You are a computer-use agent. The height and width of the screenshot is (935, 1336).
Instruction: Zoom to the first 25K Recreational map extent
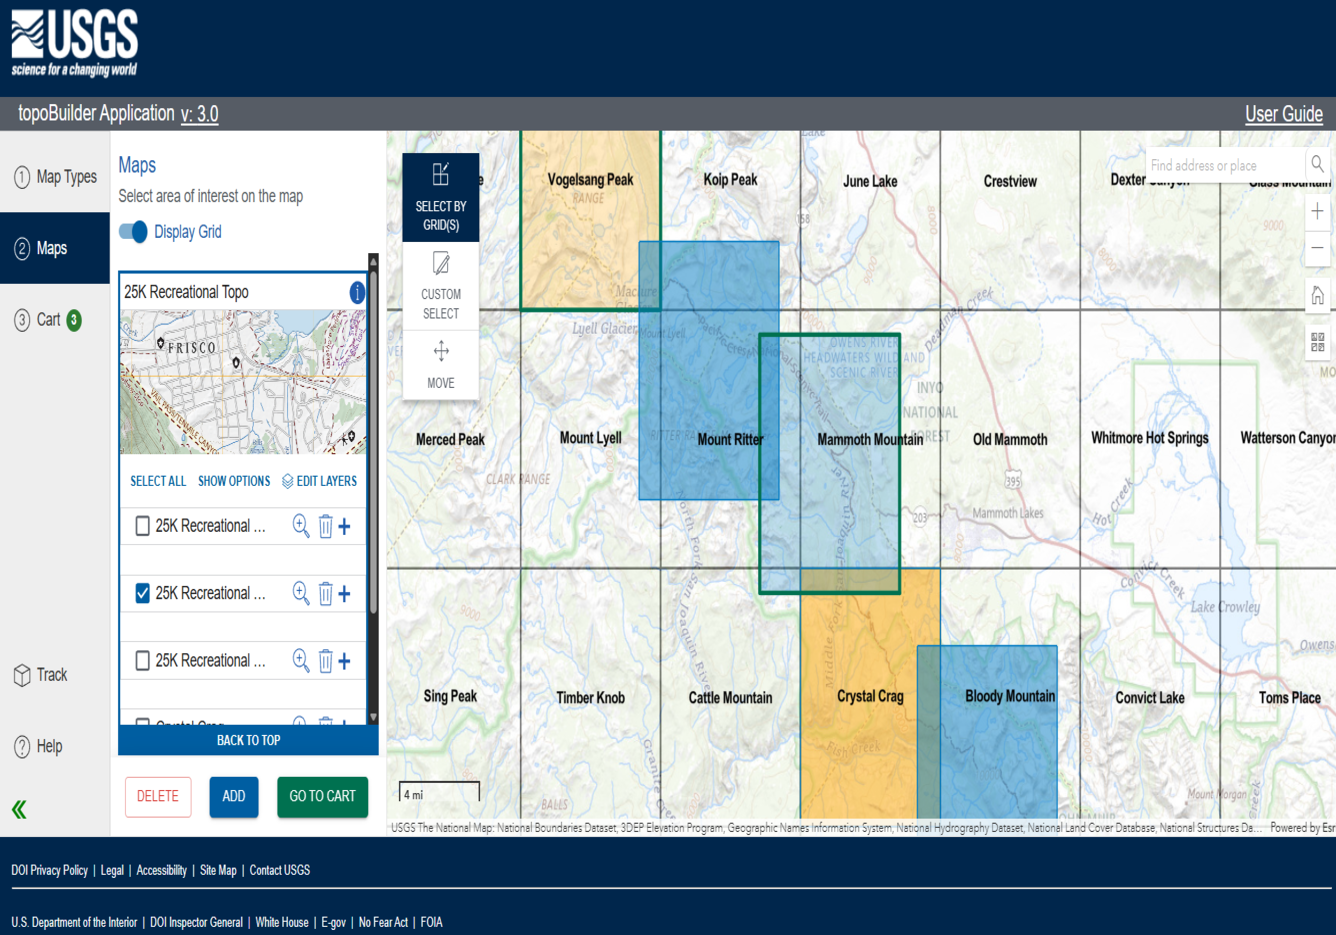[300, 526]
